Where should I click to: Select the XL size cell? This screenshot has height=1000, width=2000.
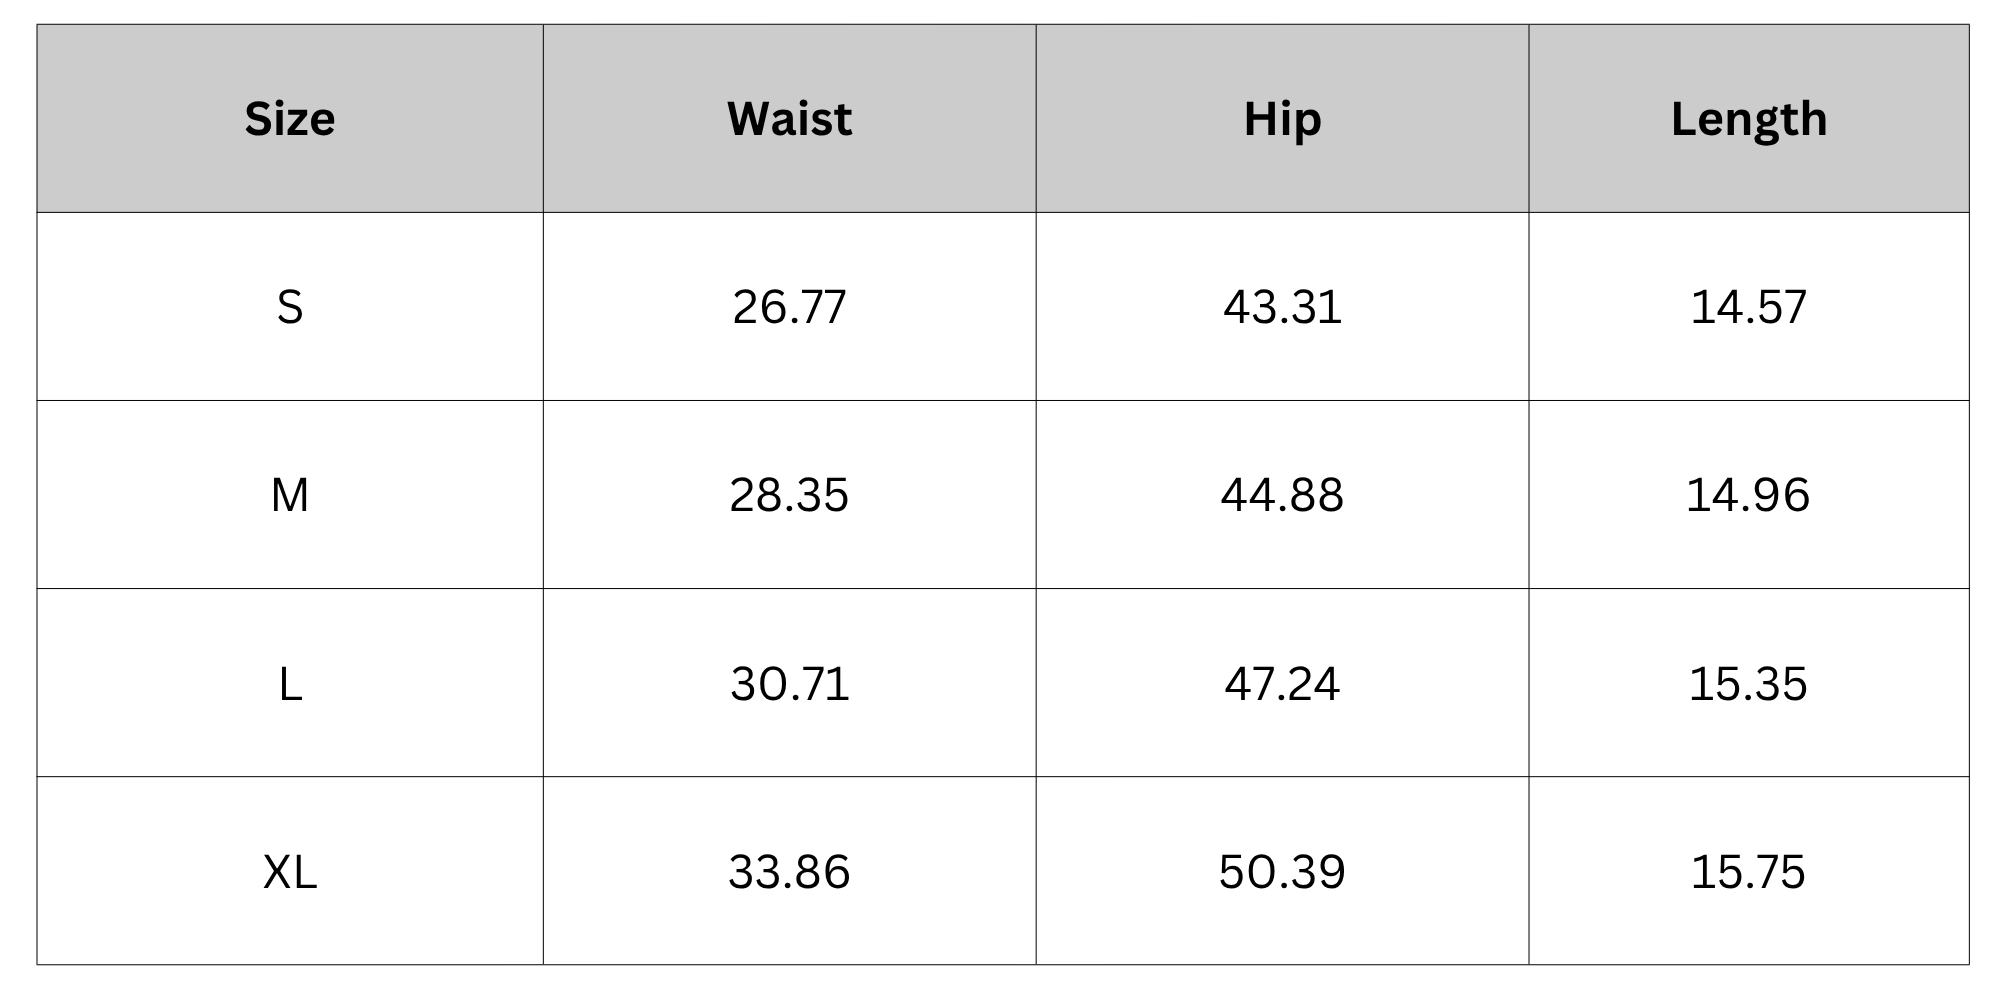tap(290, 871)
